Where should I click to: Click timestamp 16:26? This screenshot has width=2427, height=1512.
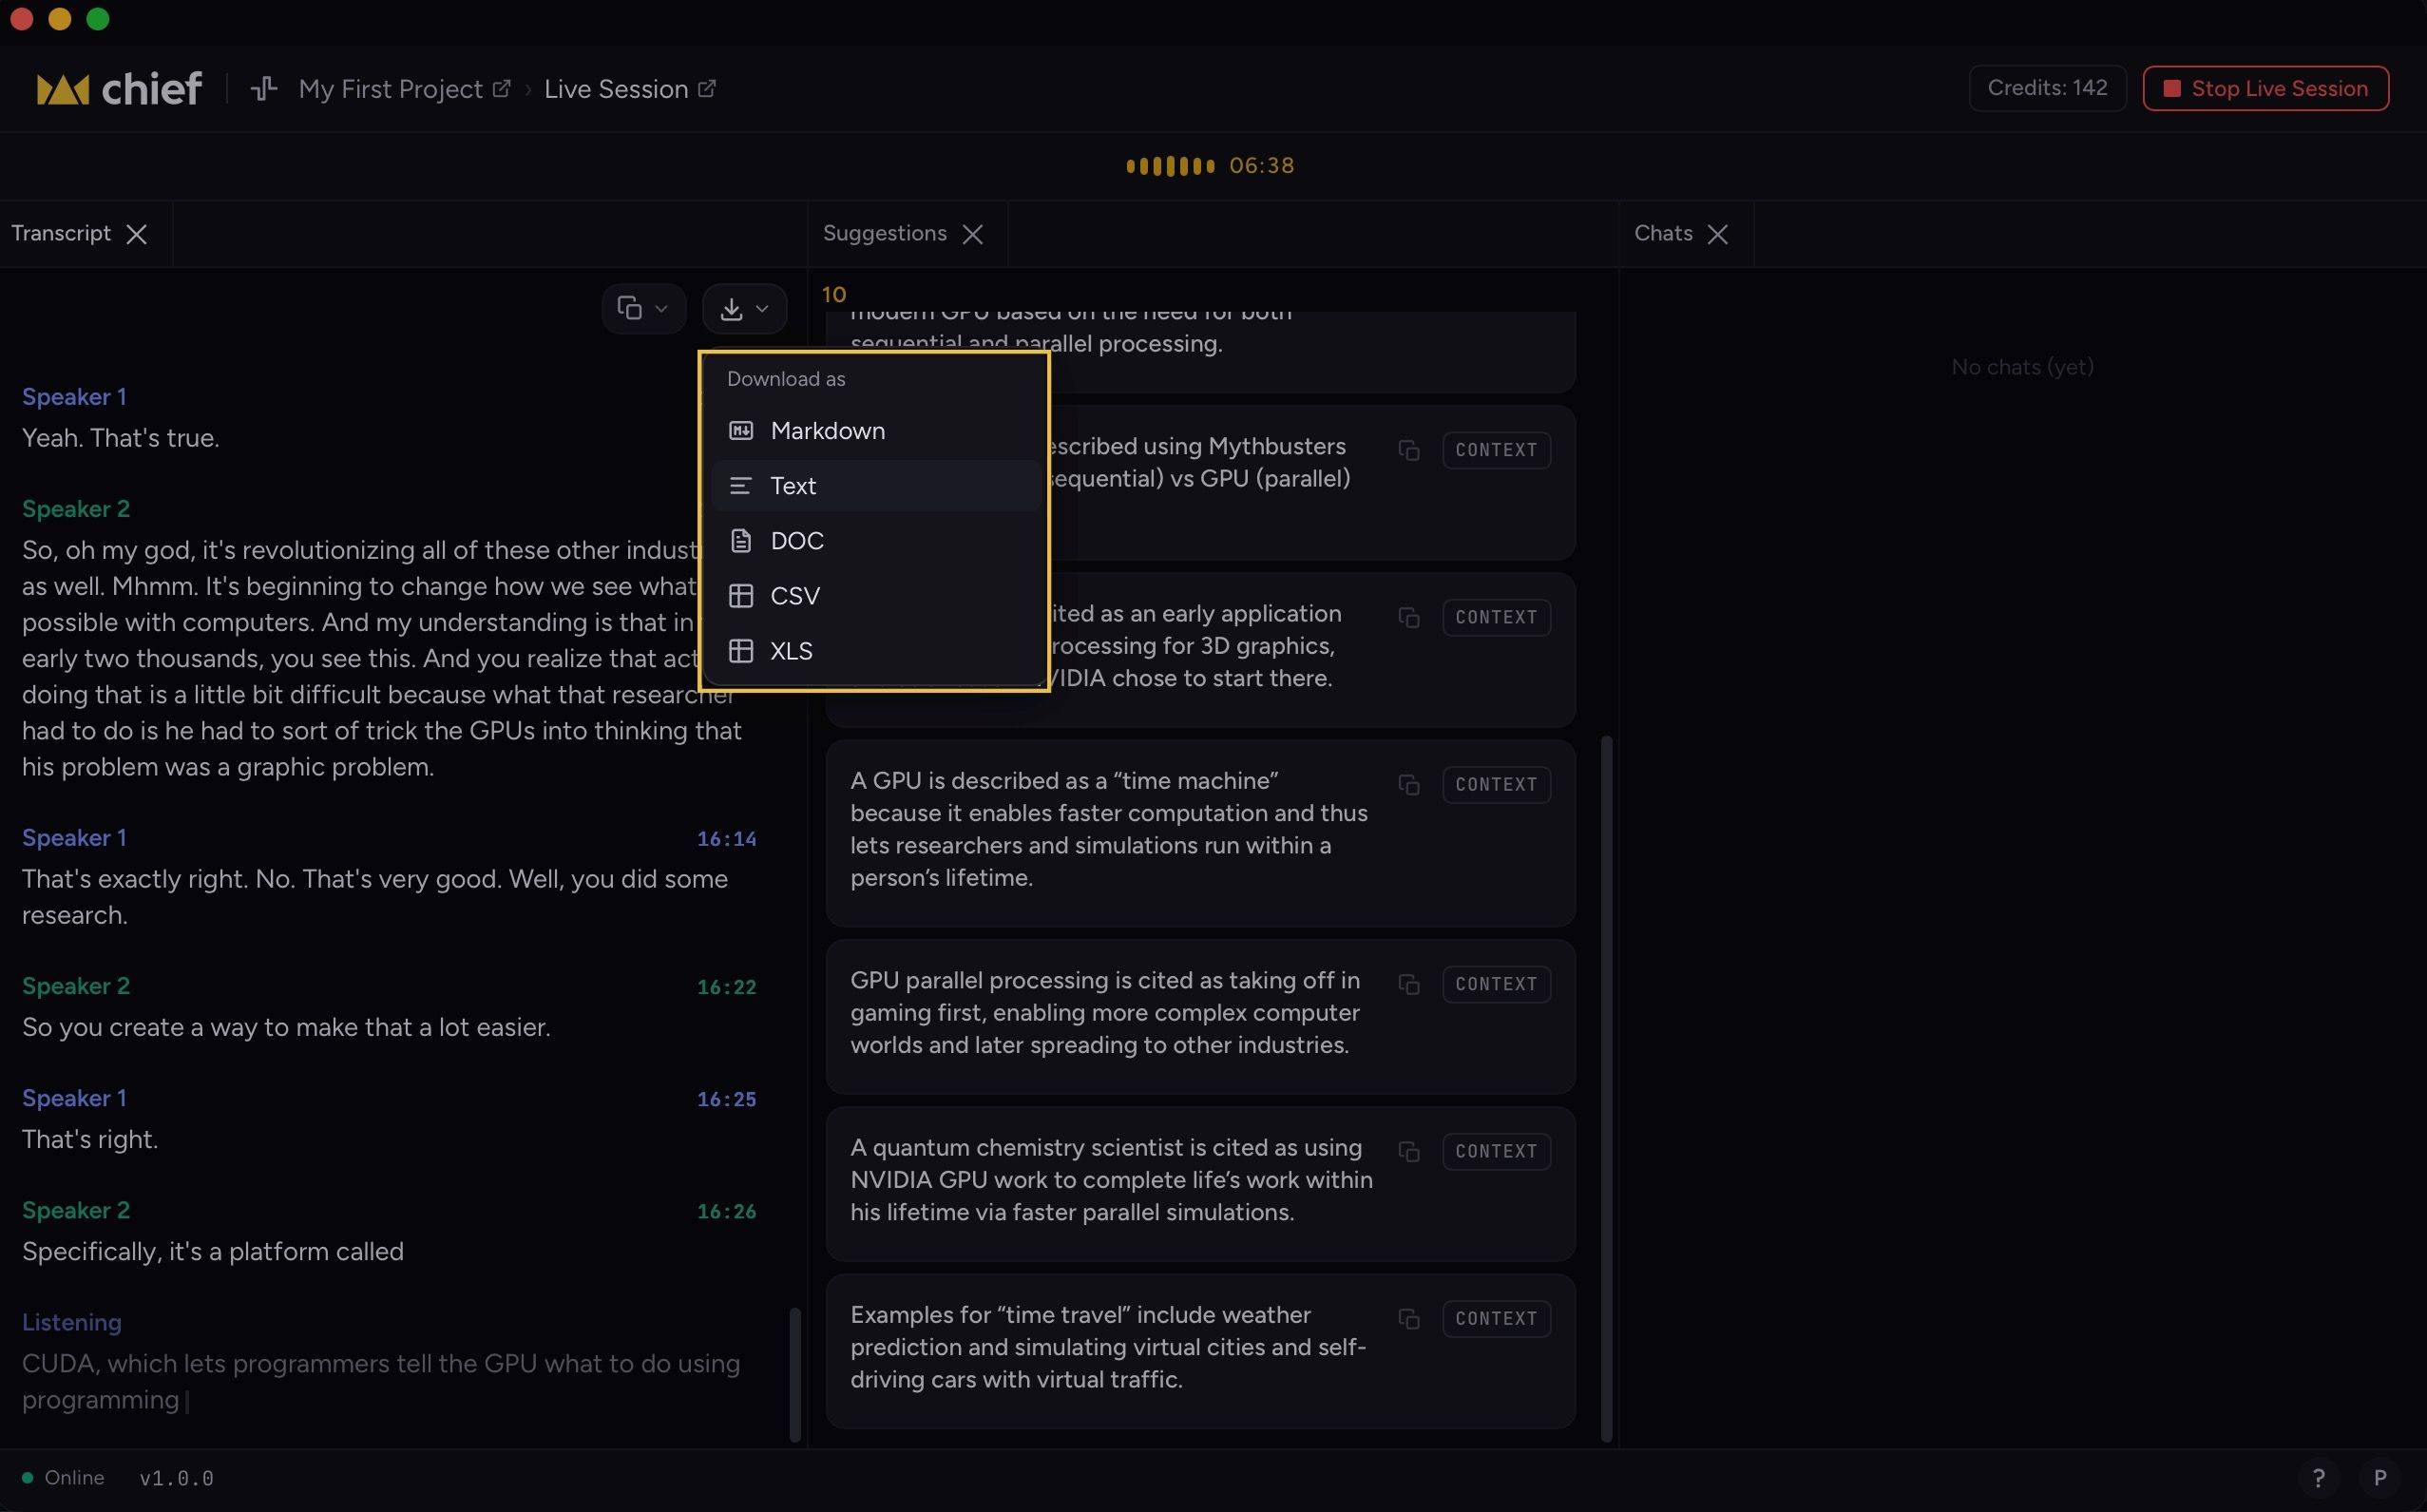[x=727, y=1211]
